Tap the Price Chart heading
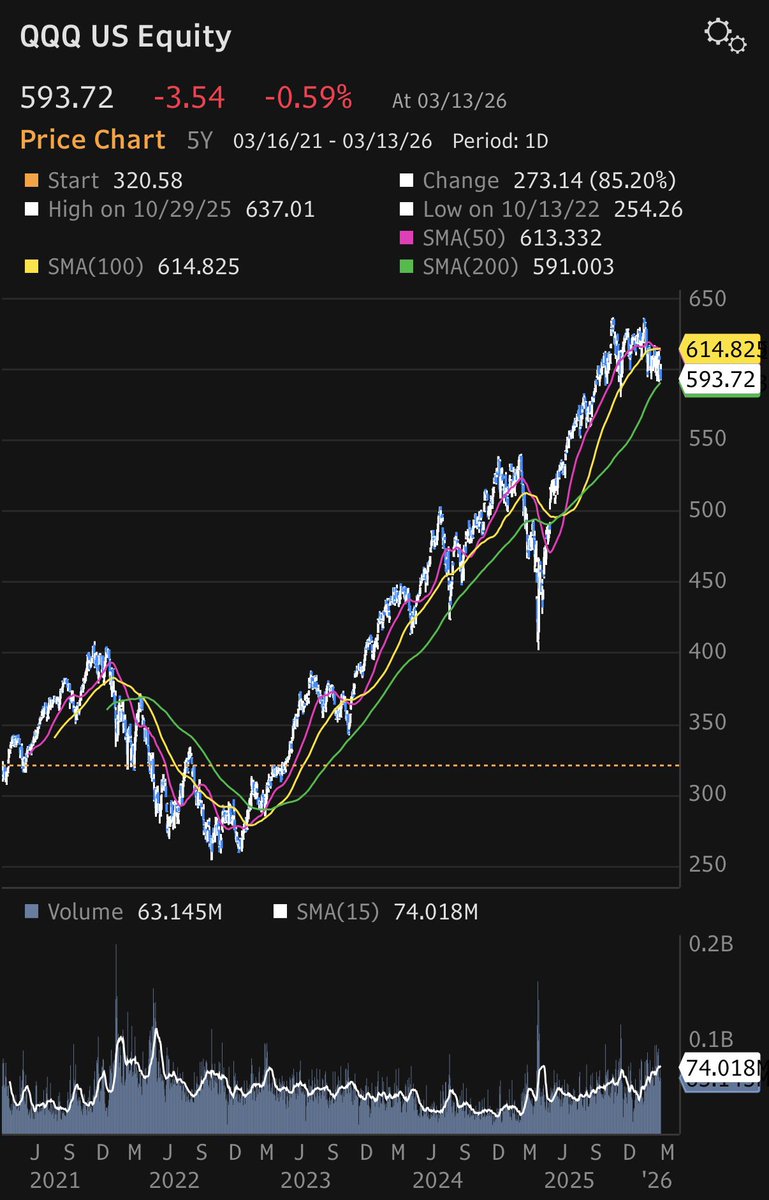Screen dimensions: 769x1200 click(94, 140)
